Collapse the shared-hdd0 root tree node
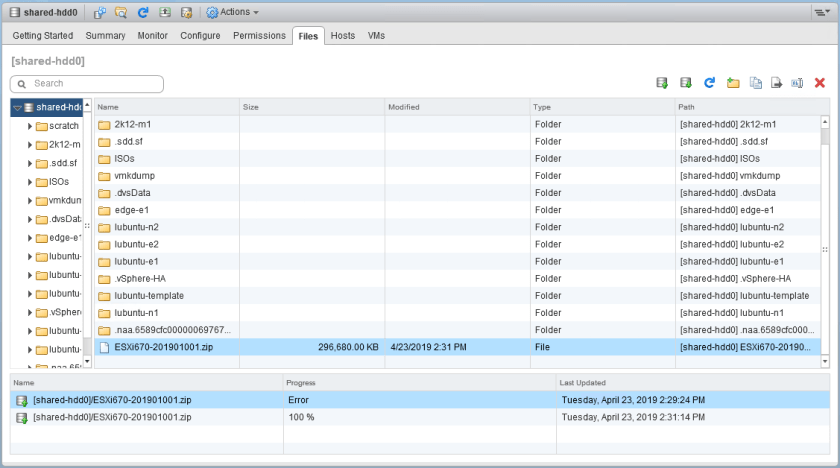Image resolution: width=840 pixels, height=468 pixels. point(18,107)
